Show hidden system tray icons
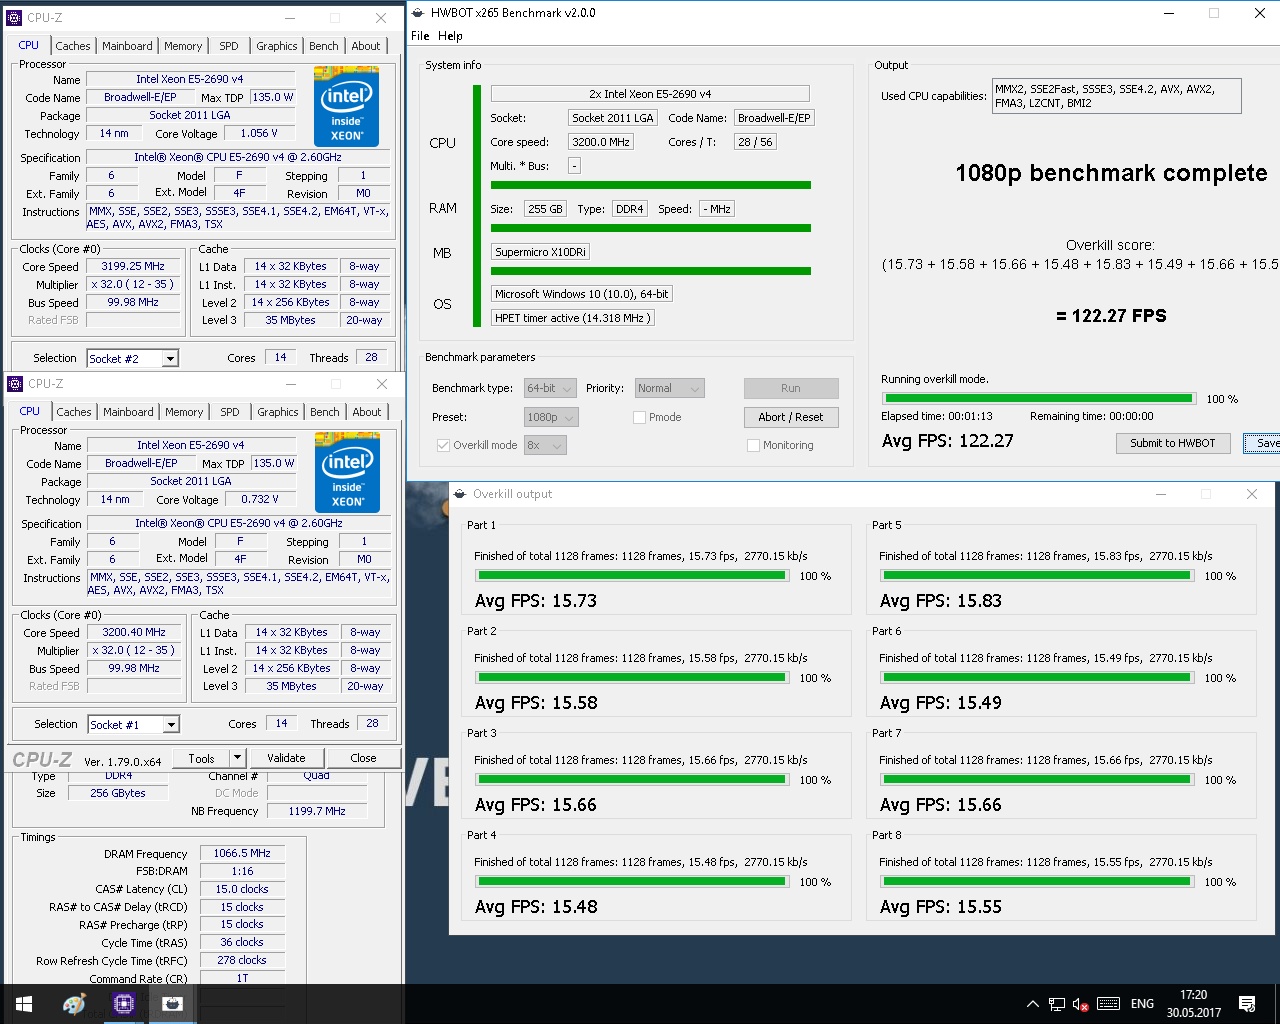The image size is (1280, 1024). (x=1032, y=1004)
